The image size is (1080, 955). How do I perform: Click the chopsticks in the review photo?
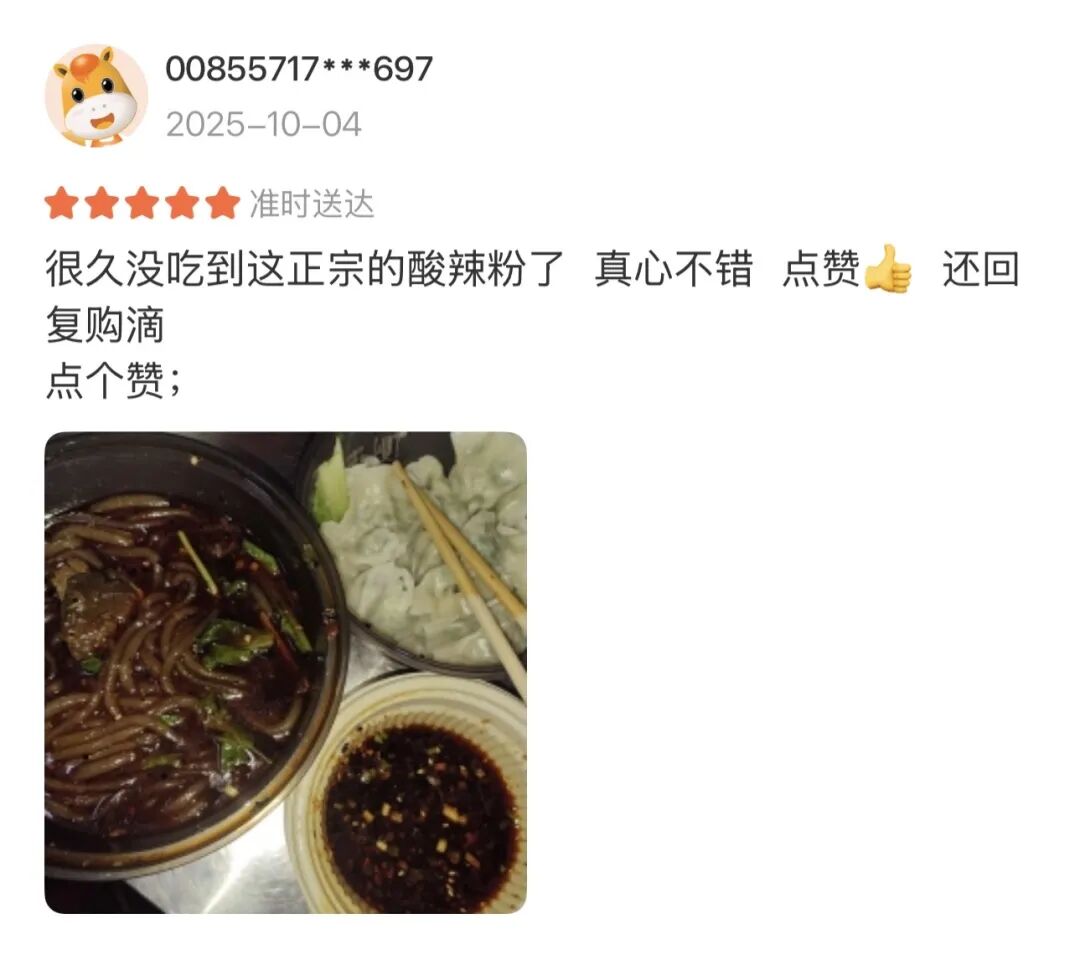click(x=458, y=571)
